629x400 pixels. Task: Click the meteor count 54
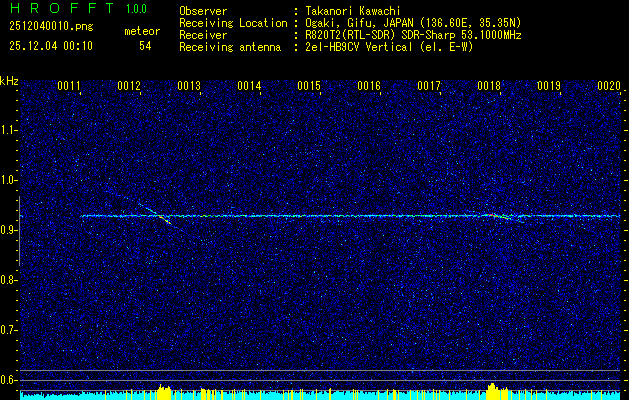(145, 46)
